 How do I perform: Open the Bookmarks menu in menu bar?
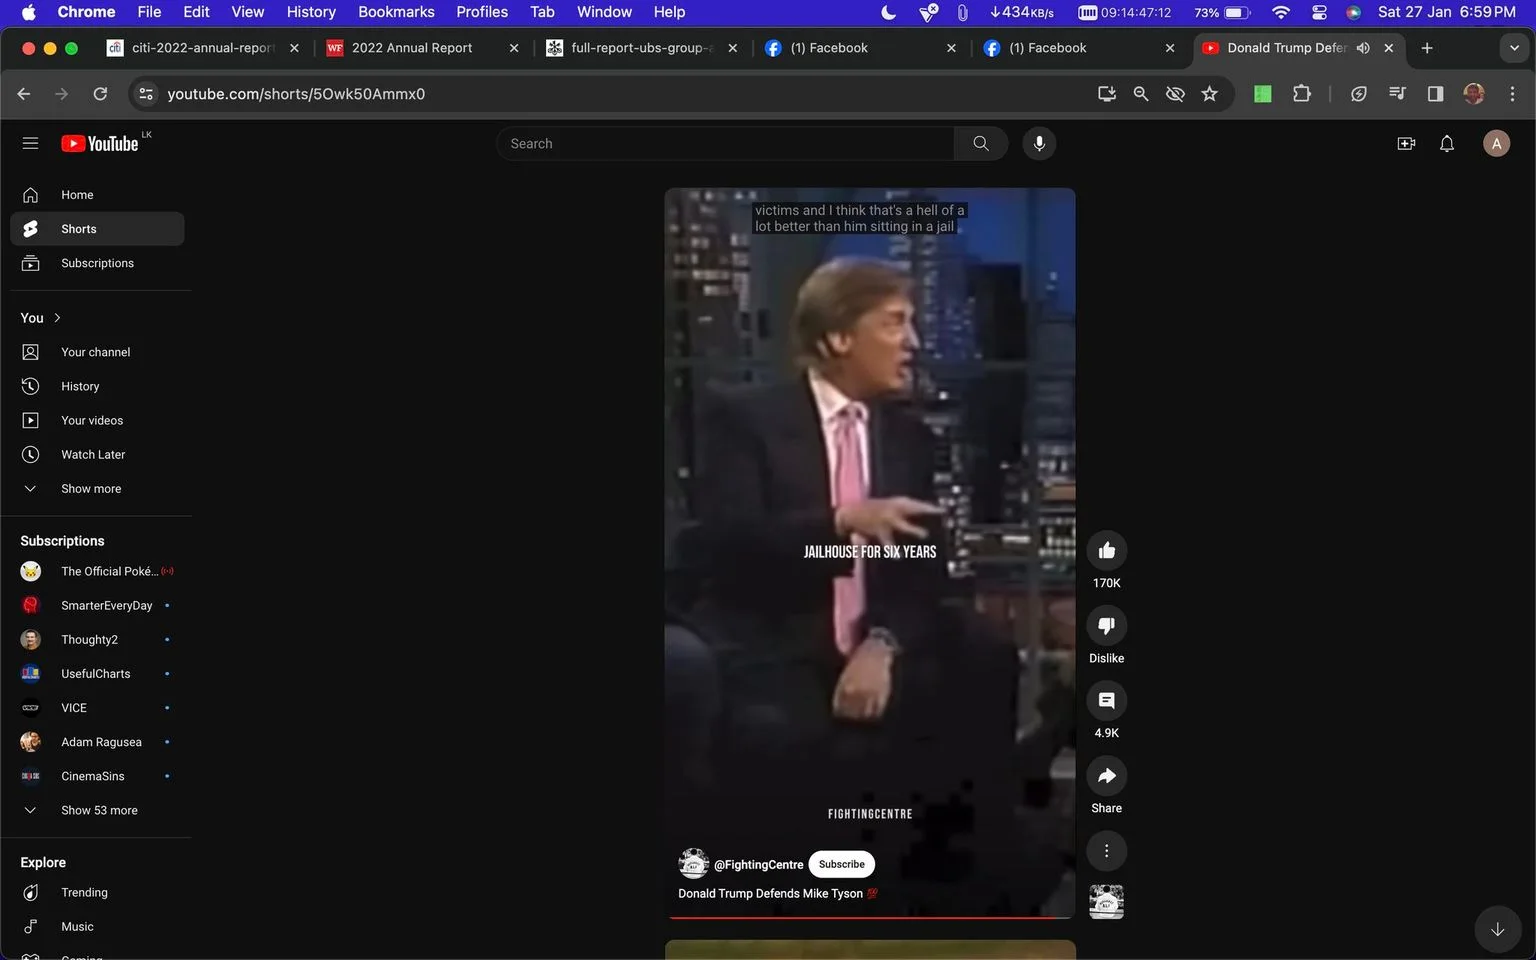[x=396, y=12]
